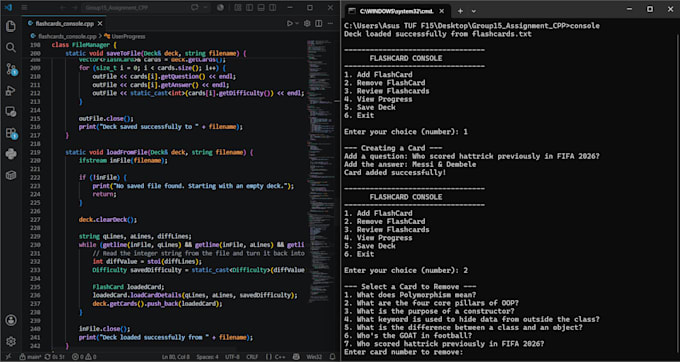Open the Source Control view
This screenshot has width=680, height=362.
[x=11, y=69]
